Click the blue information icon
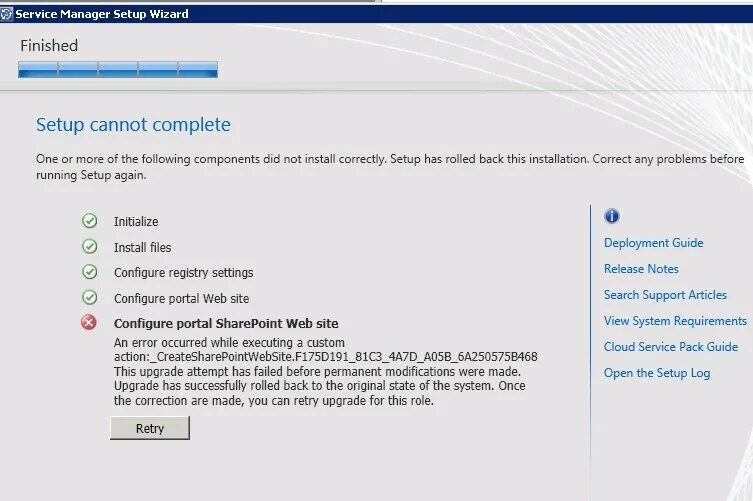This screenshot has height=501, width=753. point(611,216)
